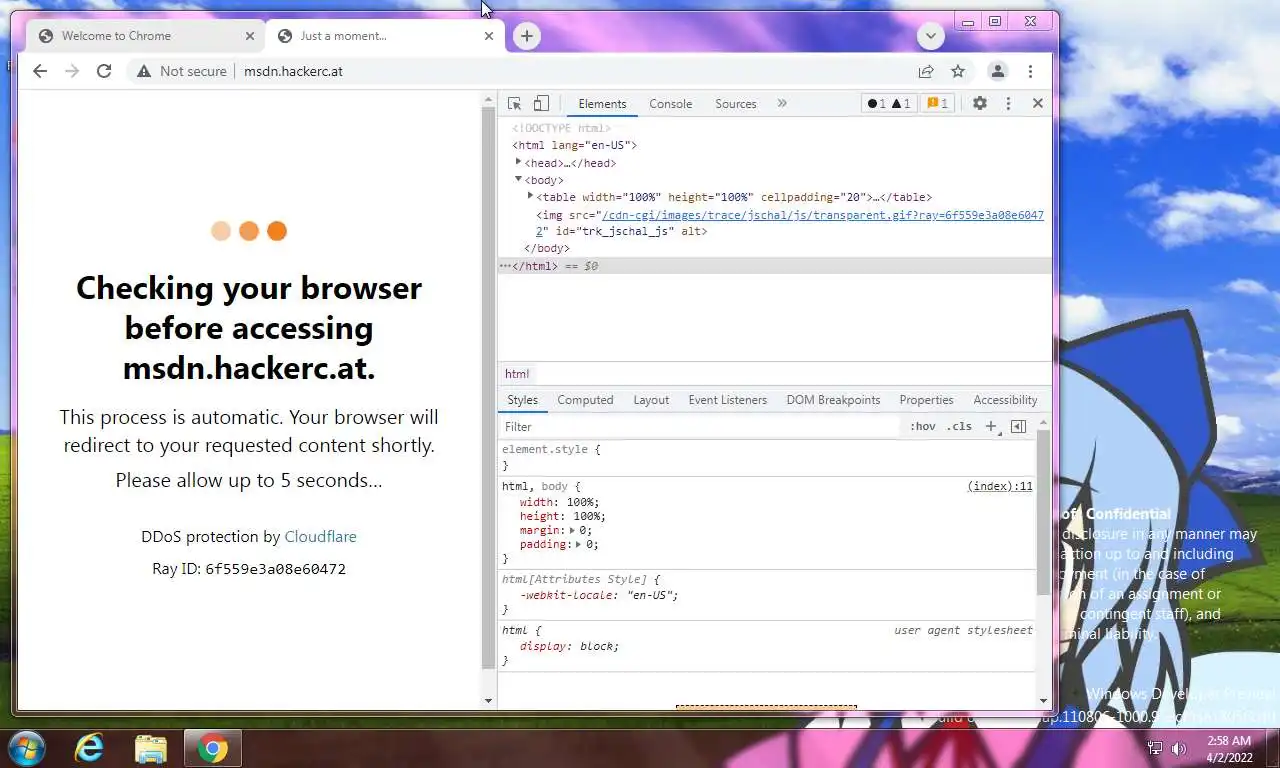1280x768 pixels.
Task: Open DevTools settings gear
Action: click(980, 103)
